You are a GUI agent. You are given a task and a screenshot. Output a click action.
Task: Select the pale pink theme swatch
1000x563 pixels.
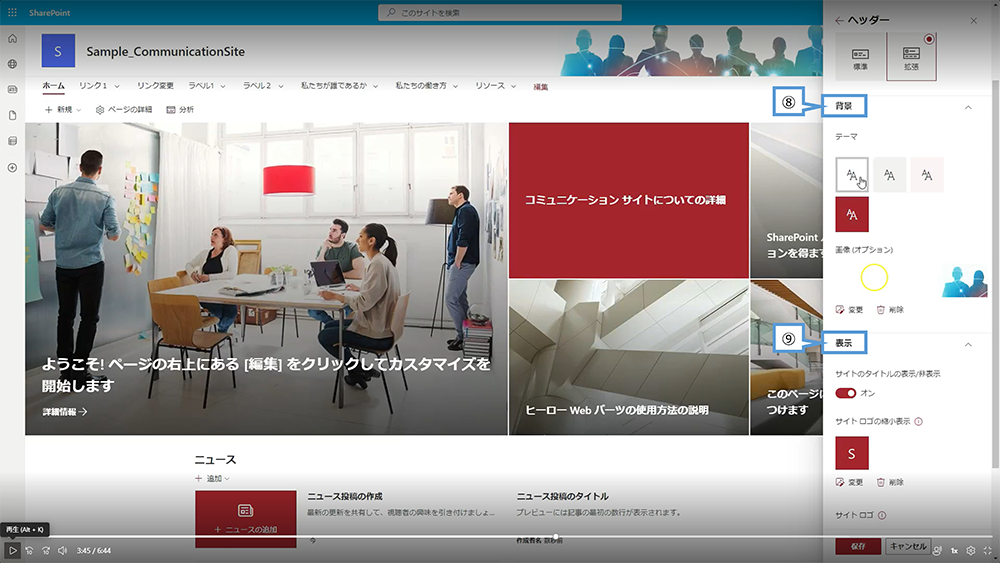point(927,175)
